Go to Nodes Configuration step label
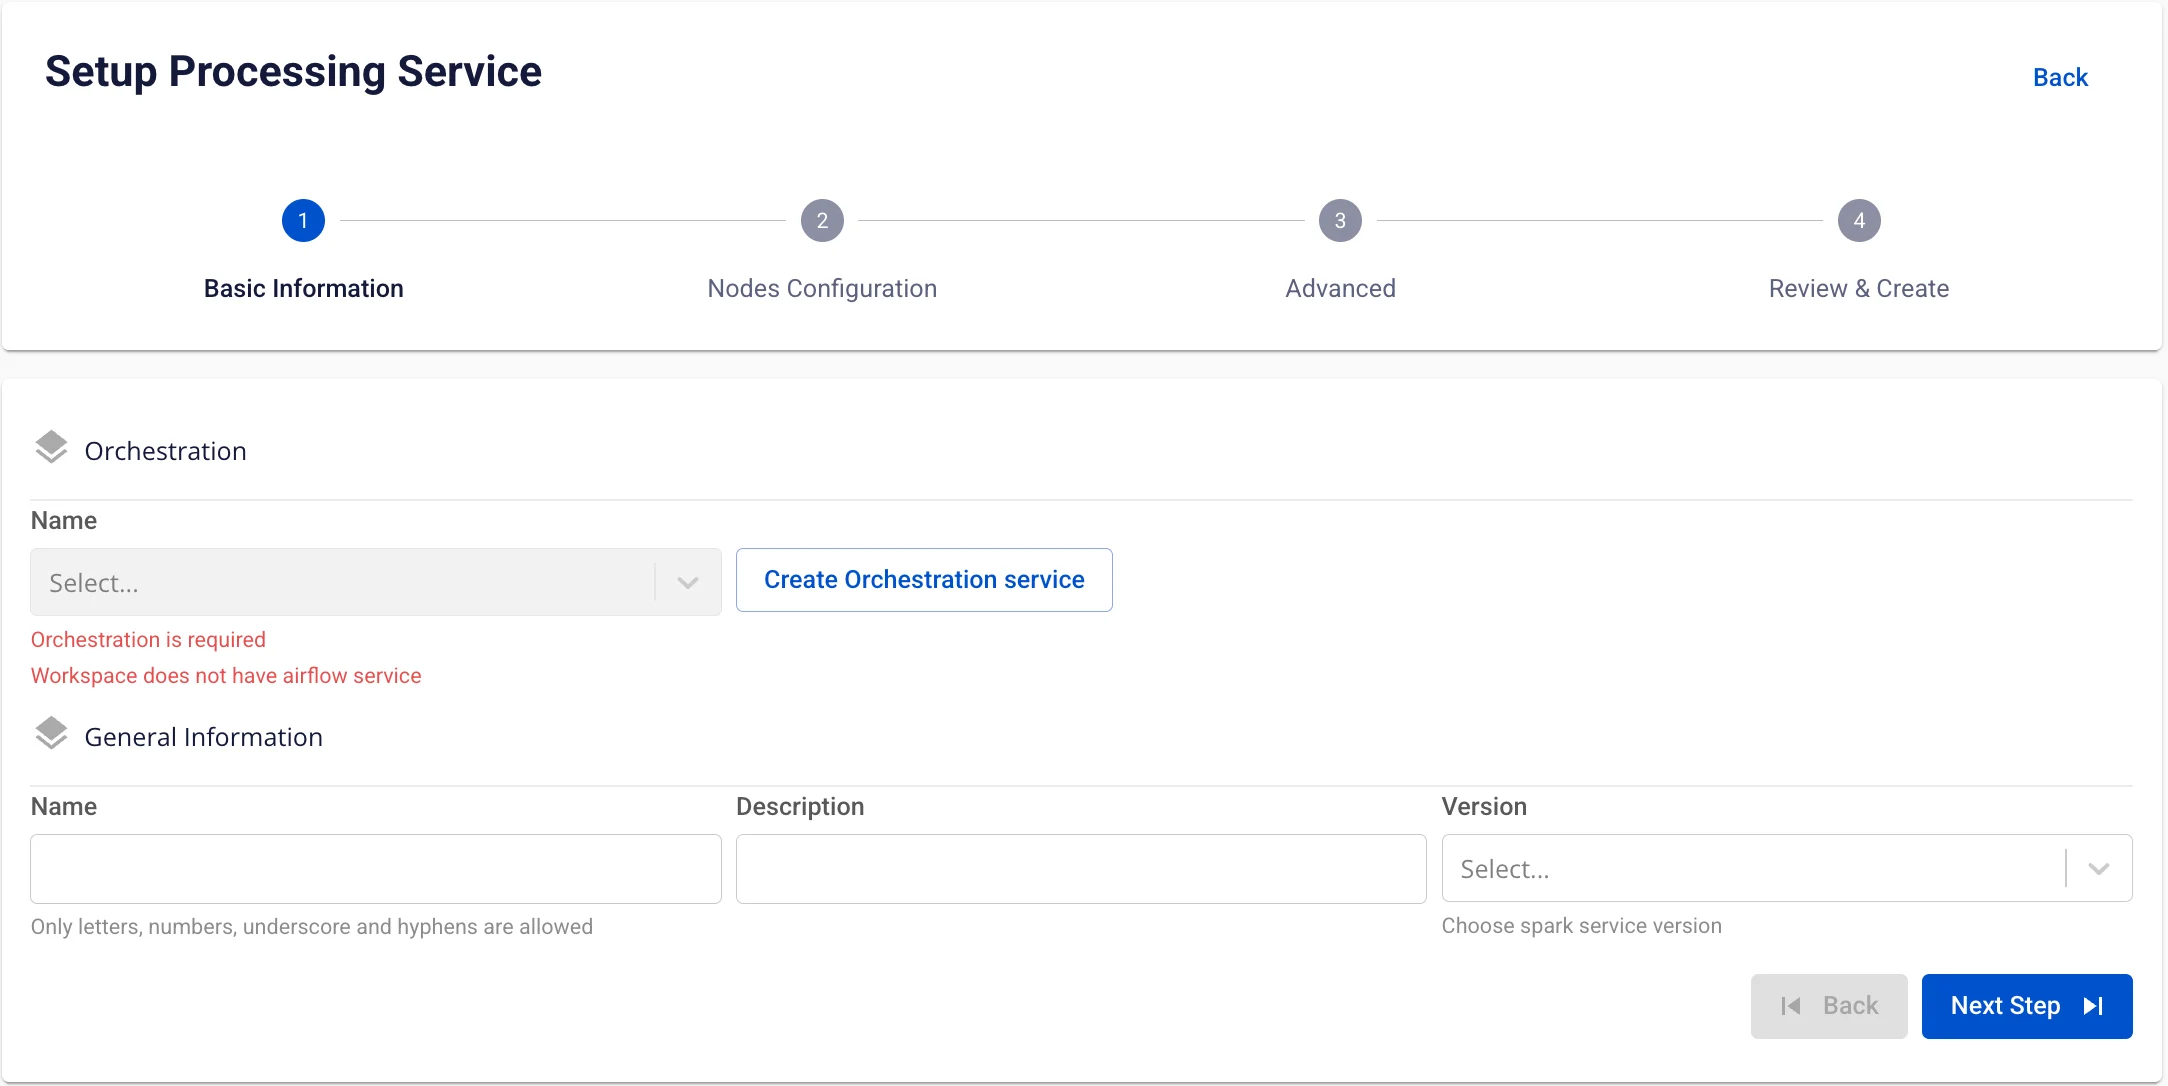2168x1086 pixels. click(x=822, y=289)
